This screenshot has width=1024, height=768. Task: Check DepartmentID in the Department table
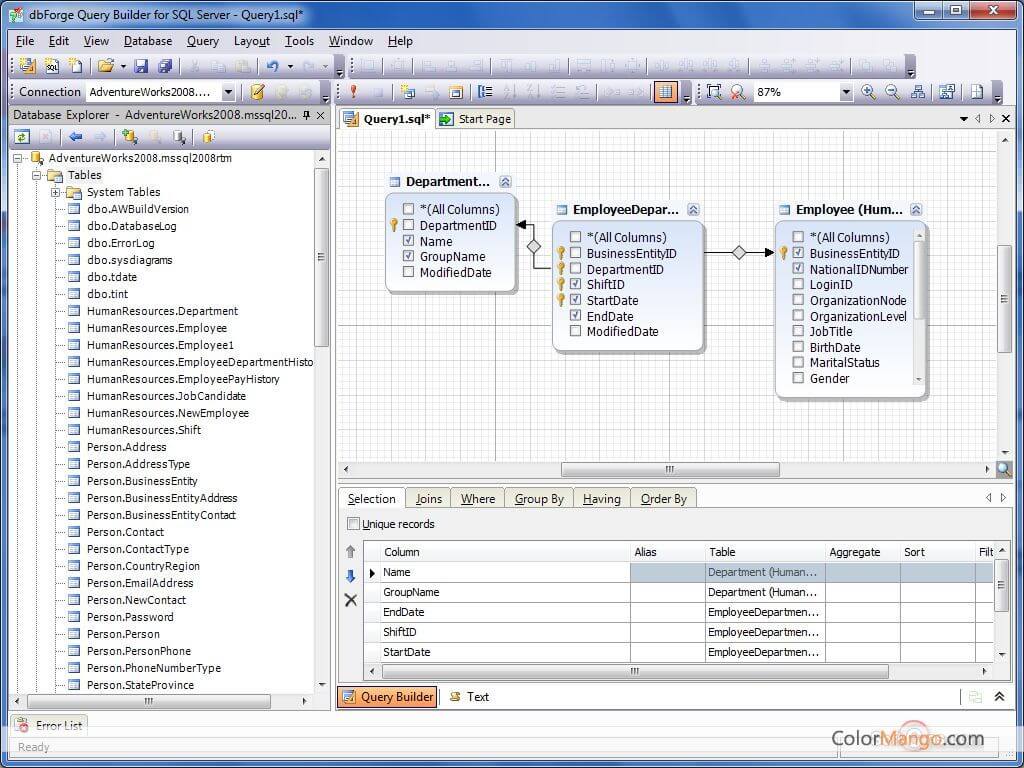pyautogui.click(x=408, y=225)
